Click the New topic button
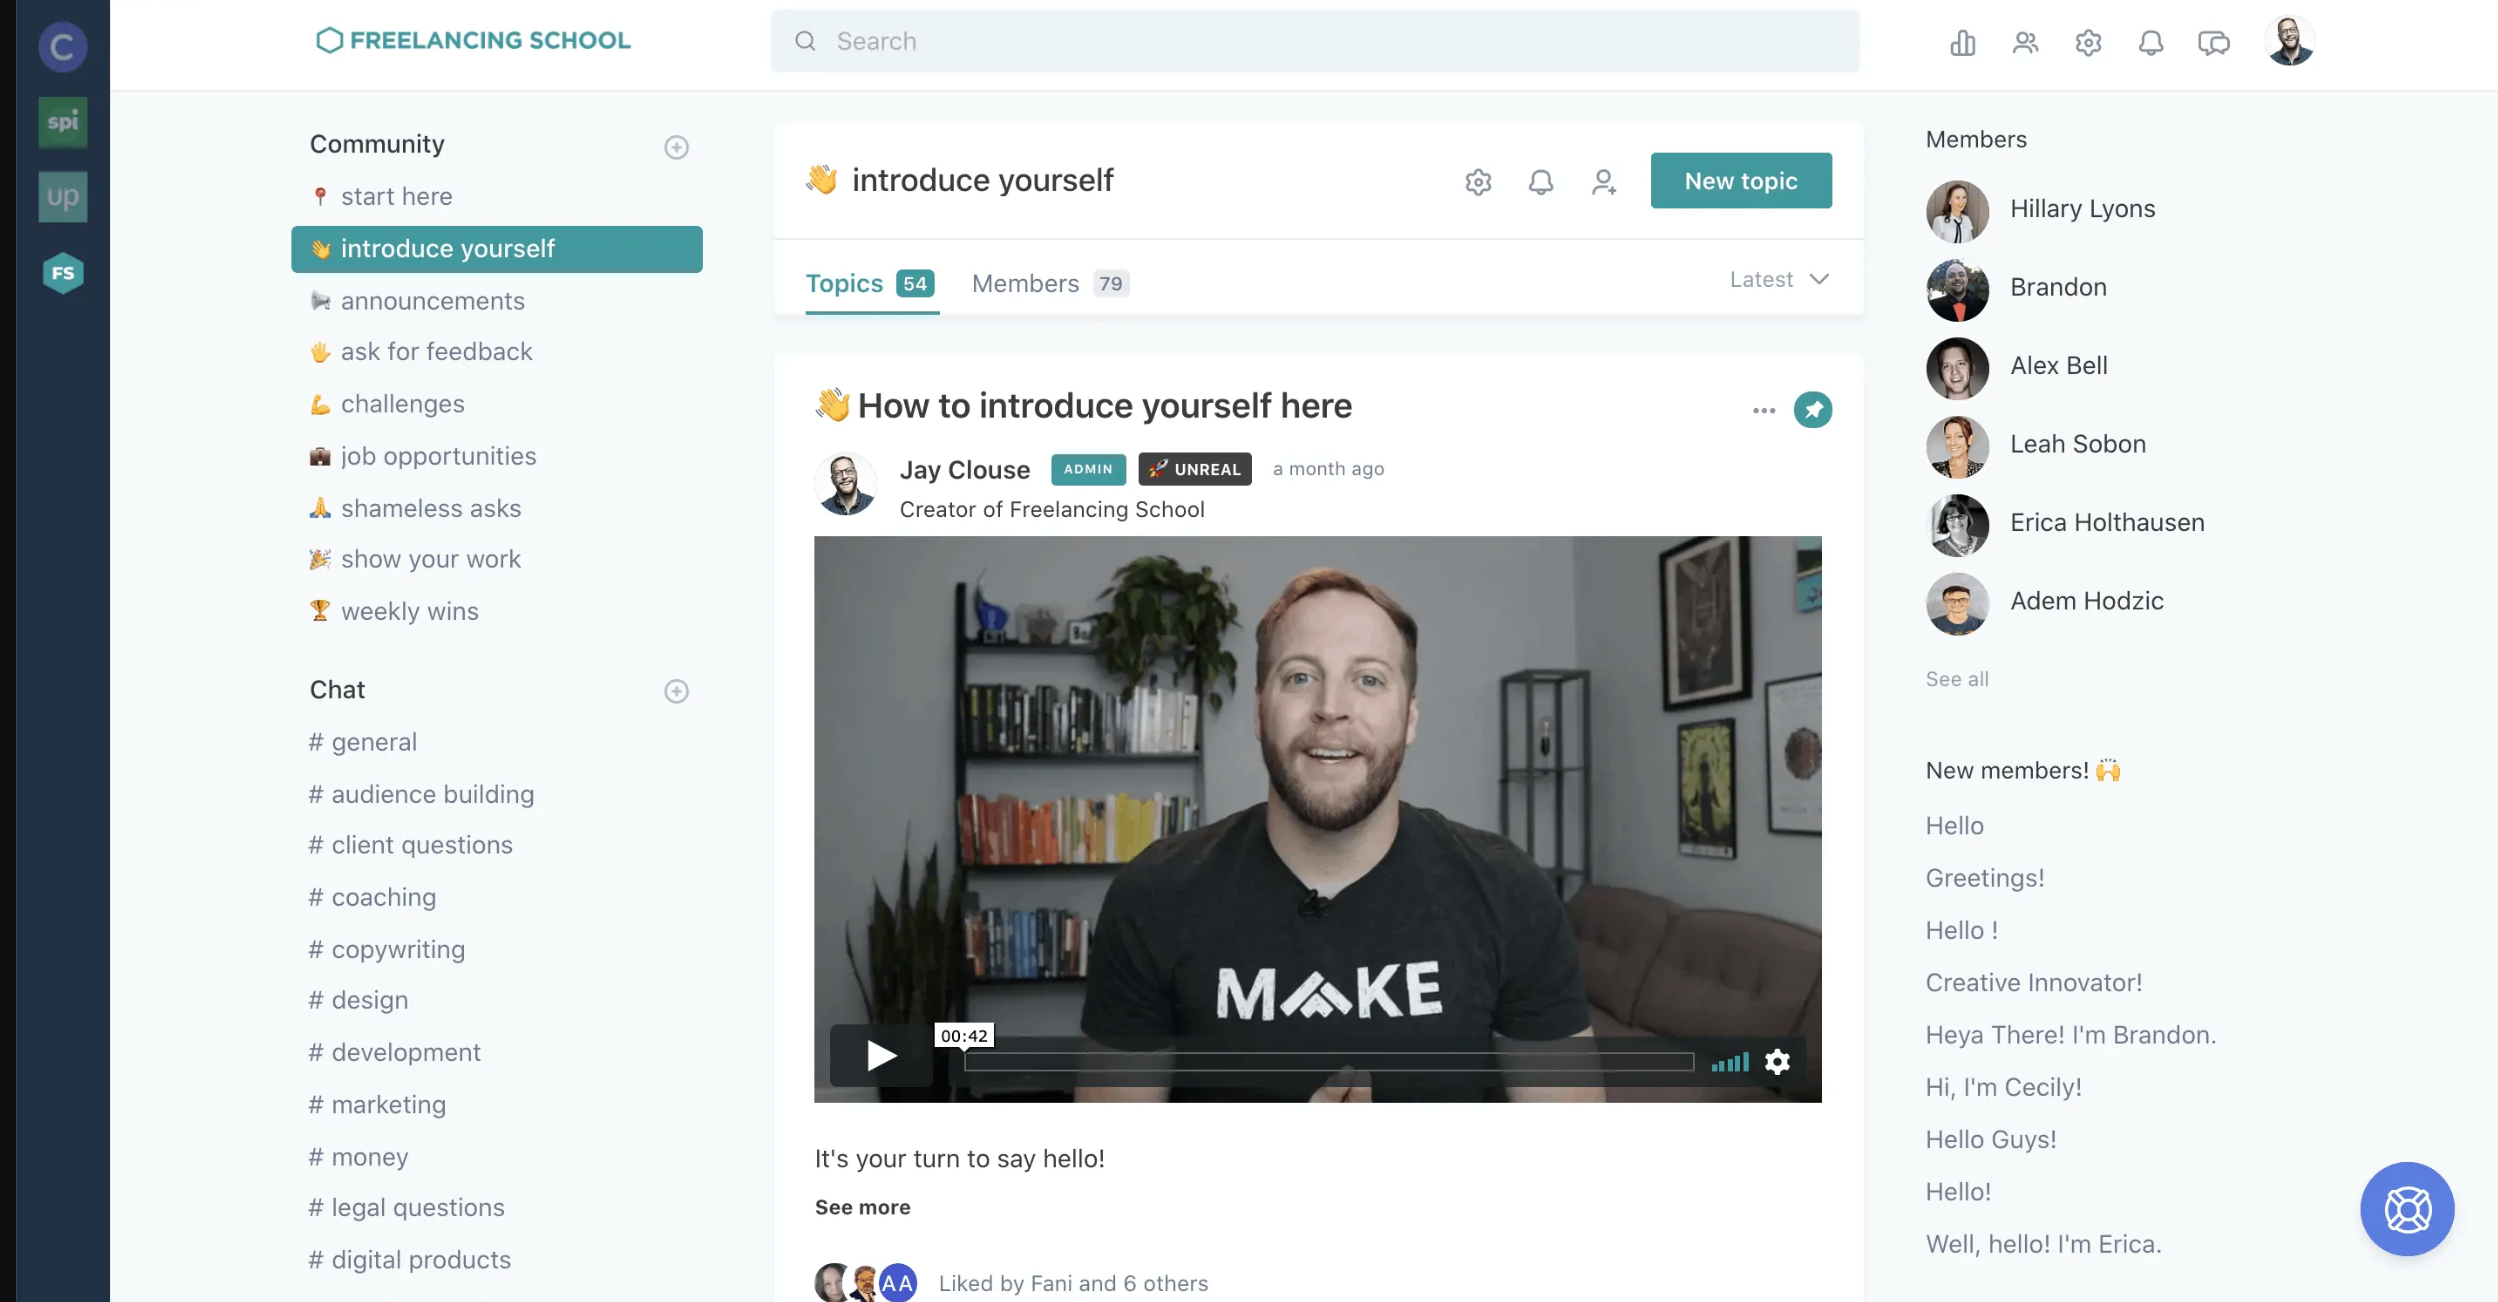2498x1302 pixels. pyautogui.click(x=1740, y=181)
